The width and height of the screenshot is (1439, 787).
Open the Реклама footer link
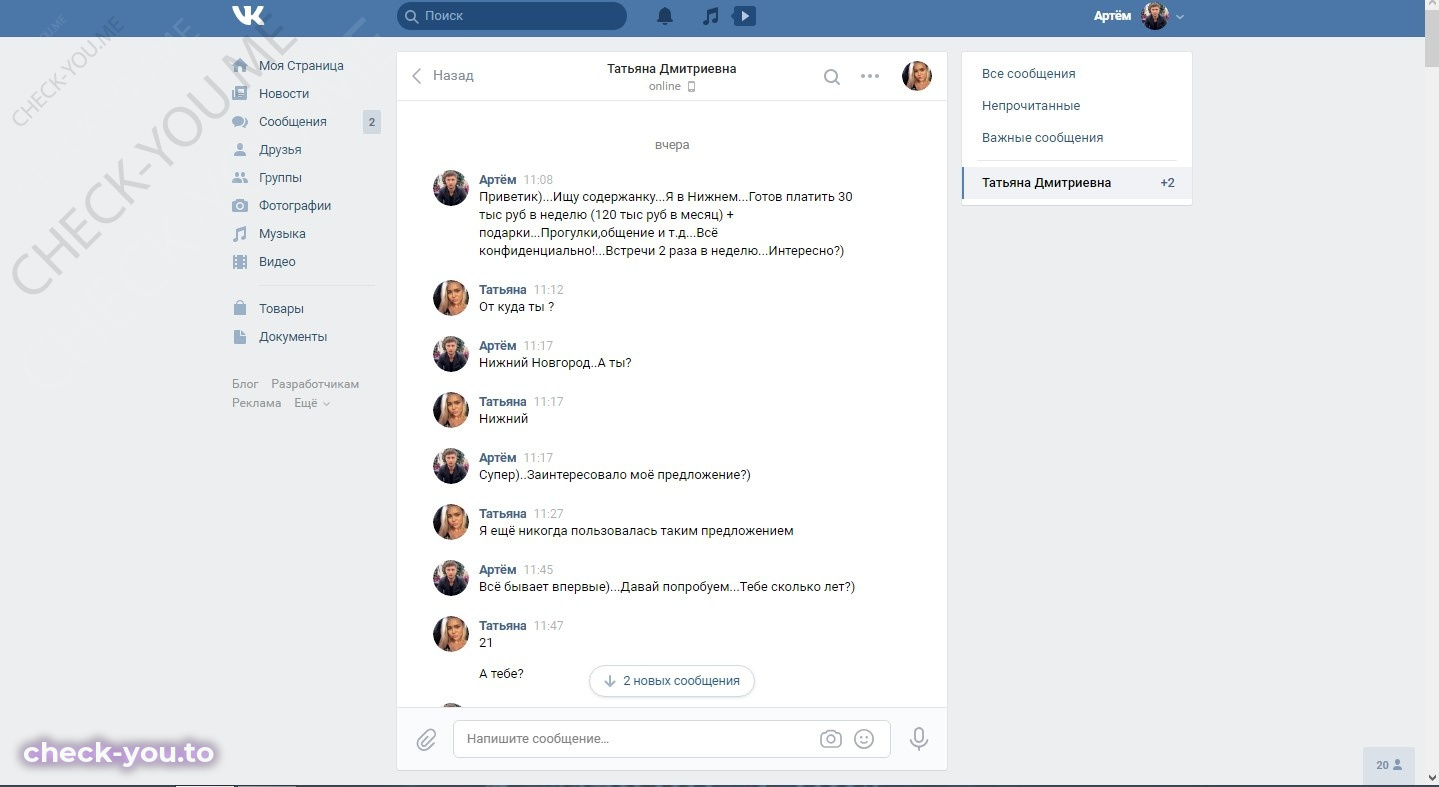257,403
